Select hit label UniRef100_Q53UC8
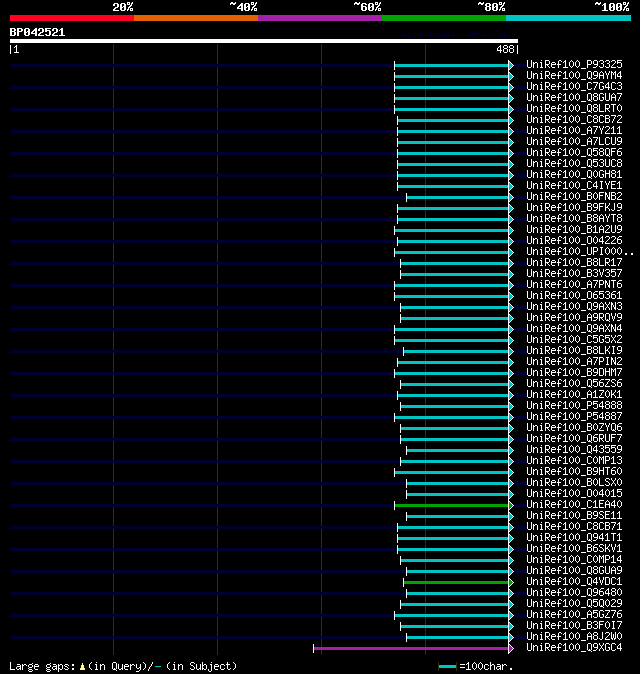Viewport: 640px width, 674px height. click(574, 163)
